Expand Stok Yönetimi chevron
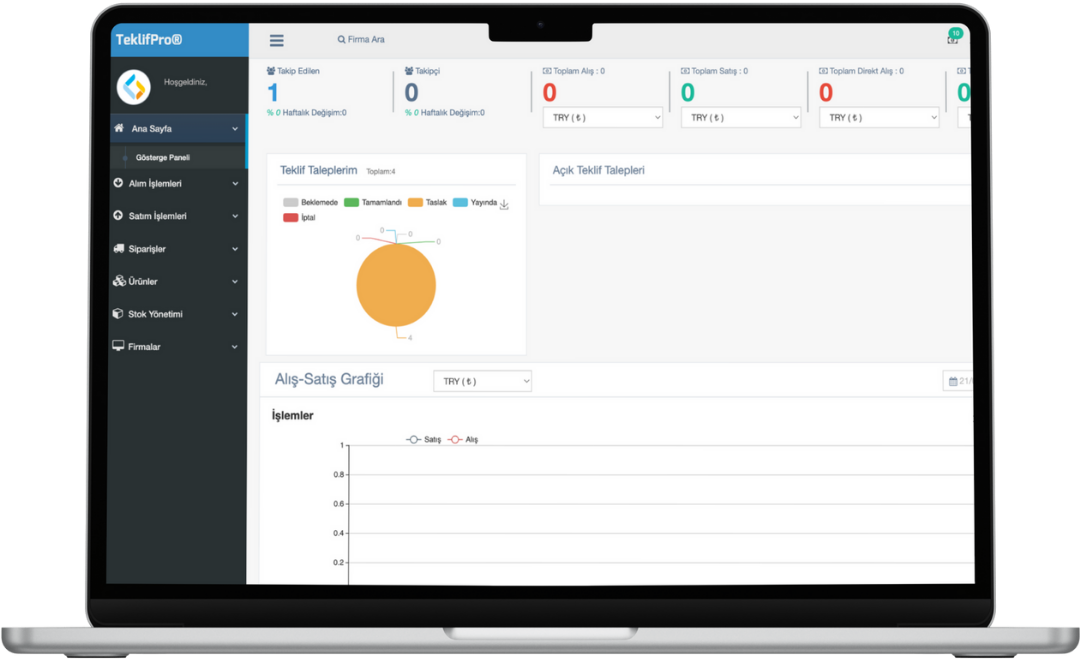The image size is (1080, 660). [x=235, y=314]
